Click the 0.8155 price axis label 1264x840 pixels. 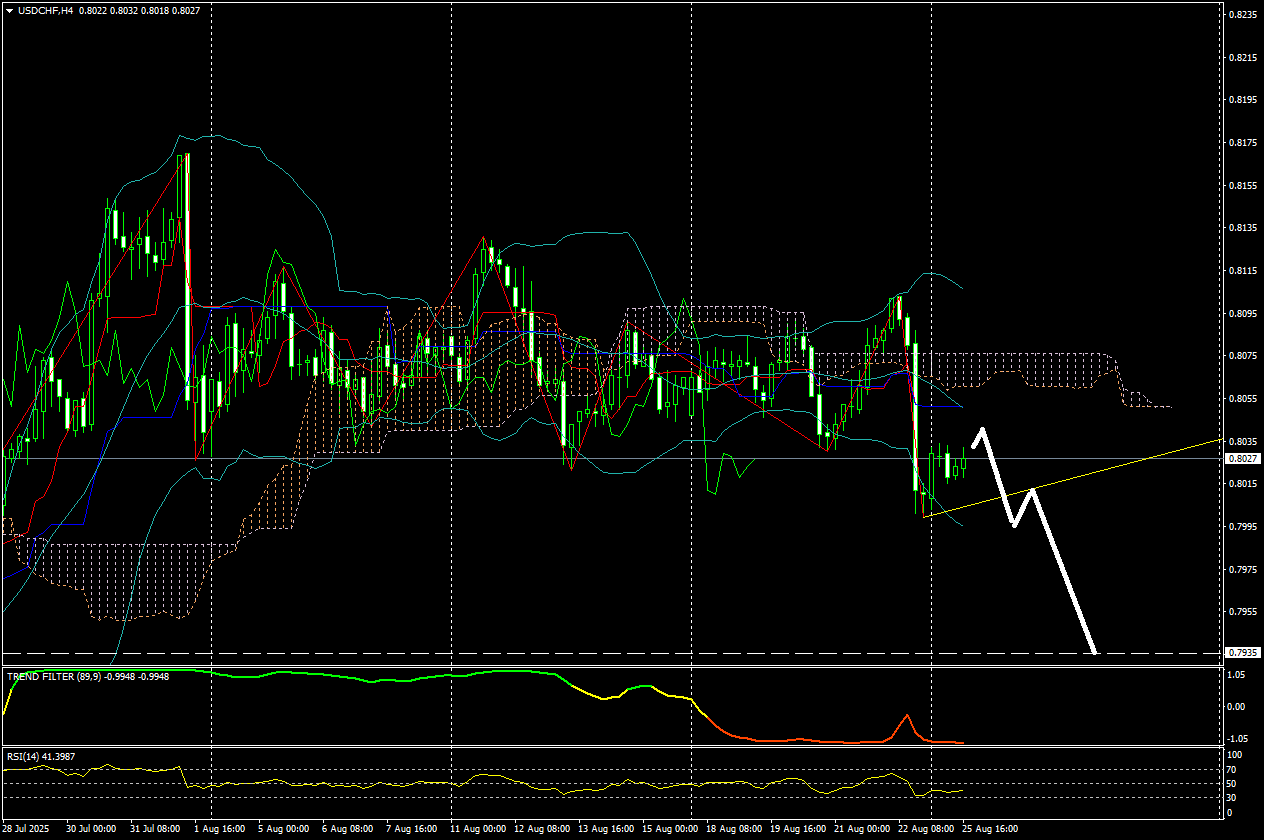[x=1243, y=186]
